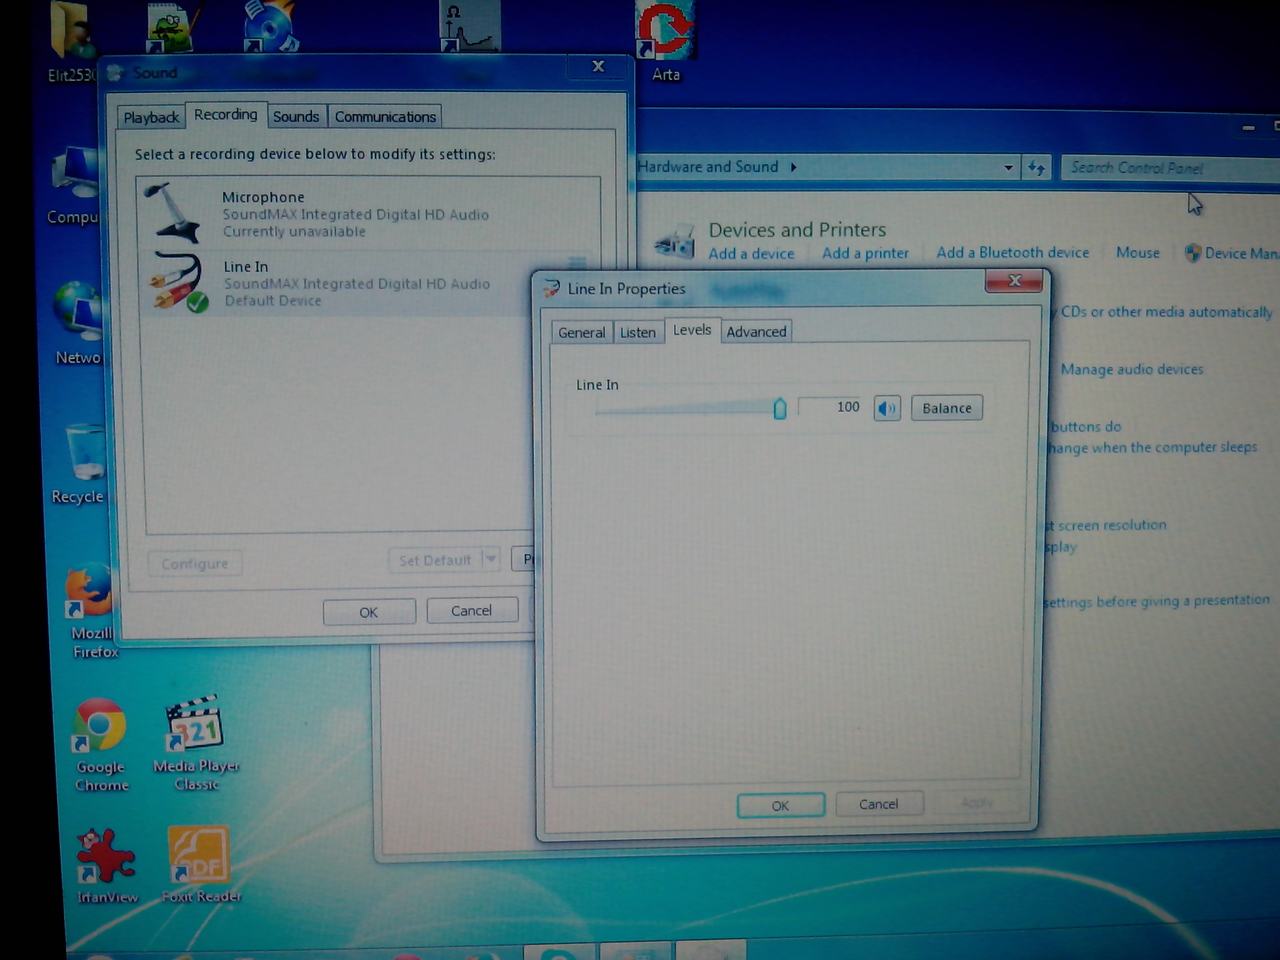
Task: Focus the Search Control Panel field
Action: 1170,168
